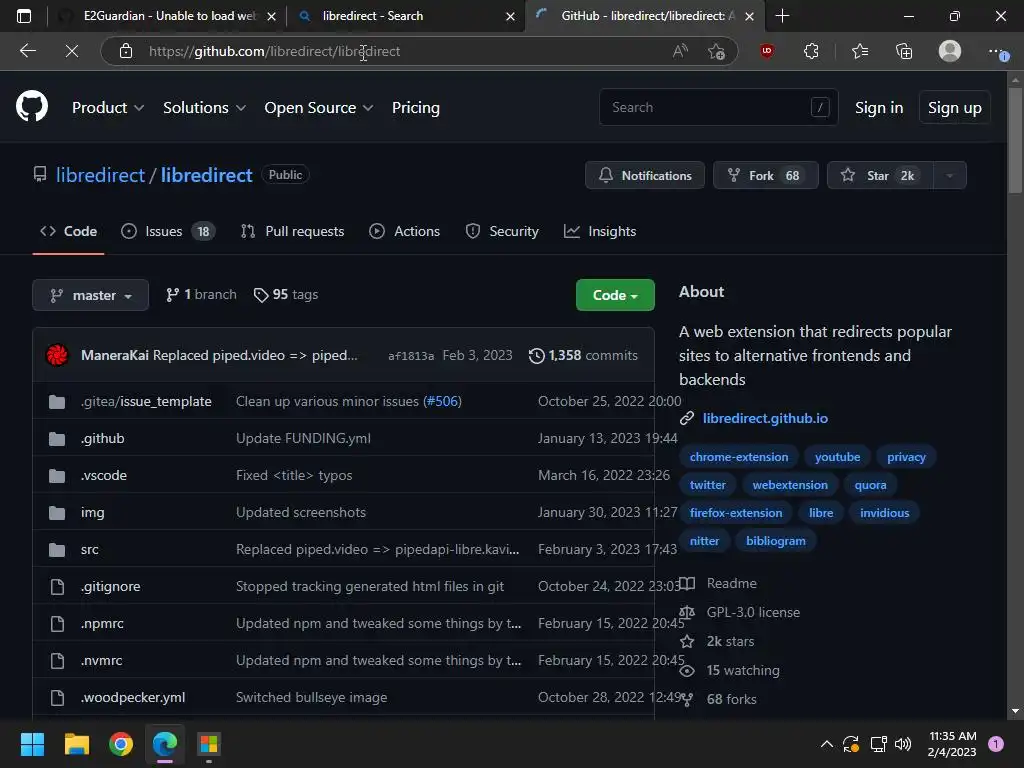
Task: Open green Code clone dropdown
Action: [615, 295]
